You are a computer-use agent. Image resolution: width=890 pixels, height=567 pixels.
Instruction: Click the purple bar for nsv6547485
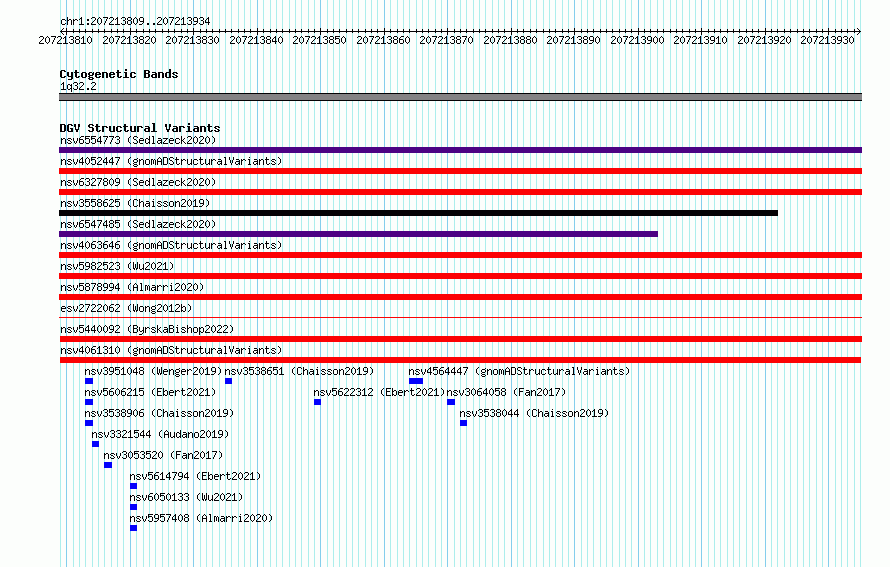click(x=358, y=234)
